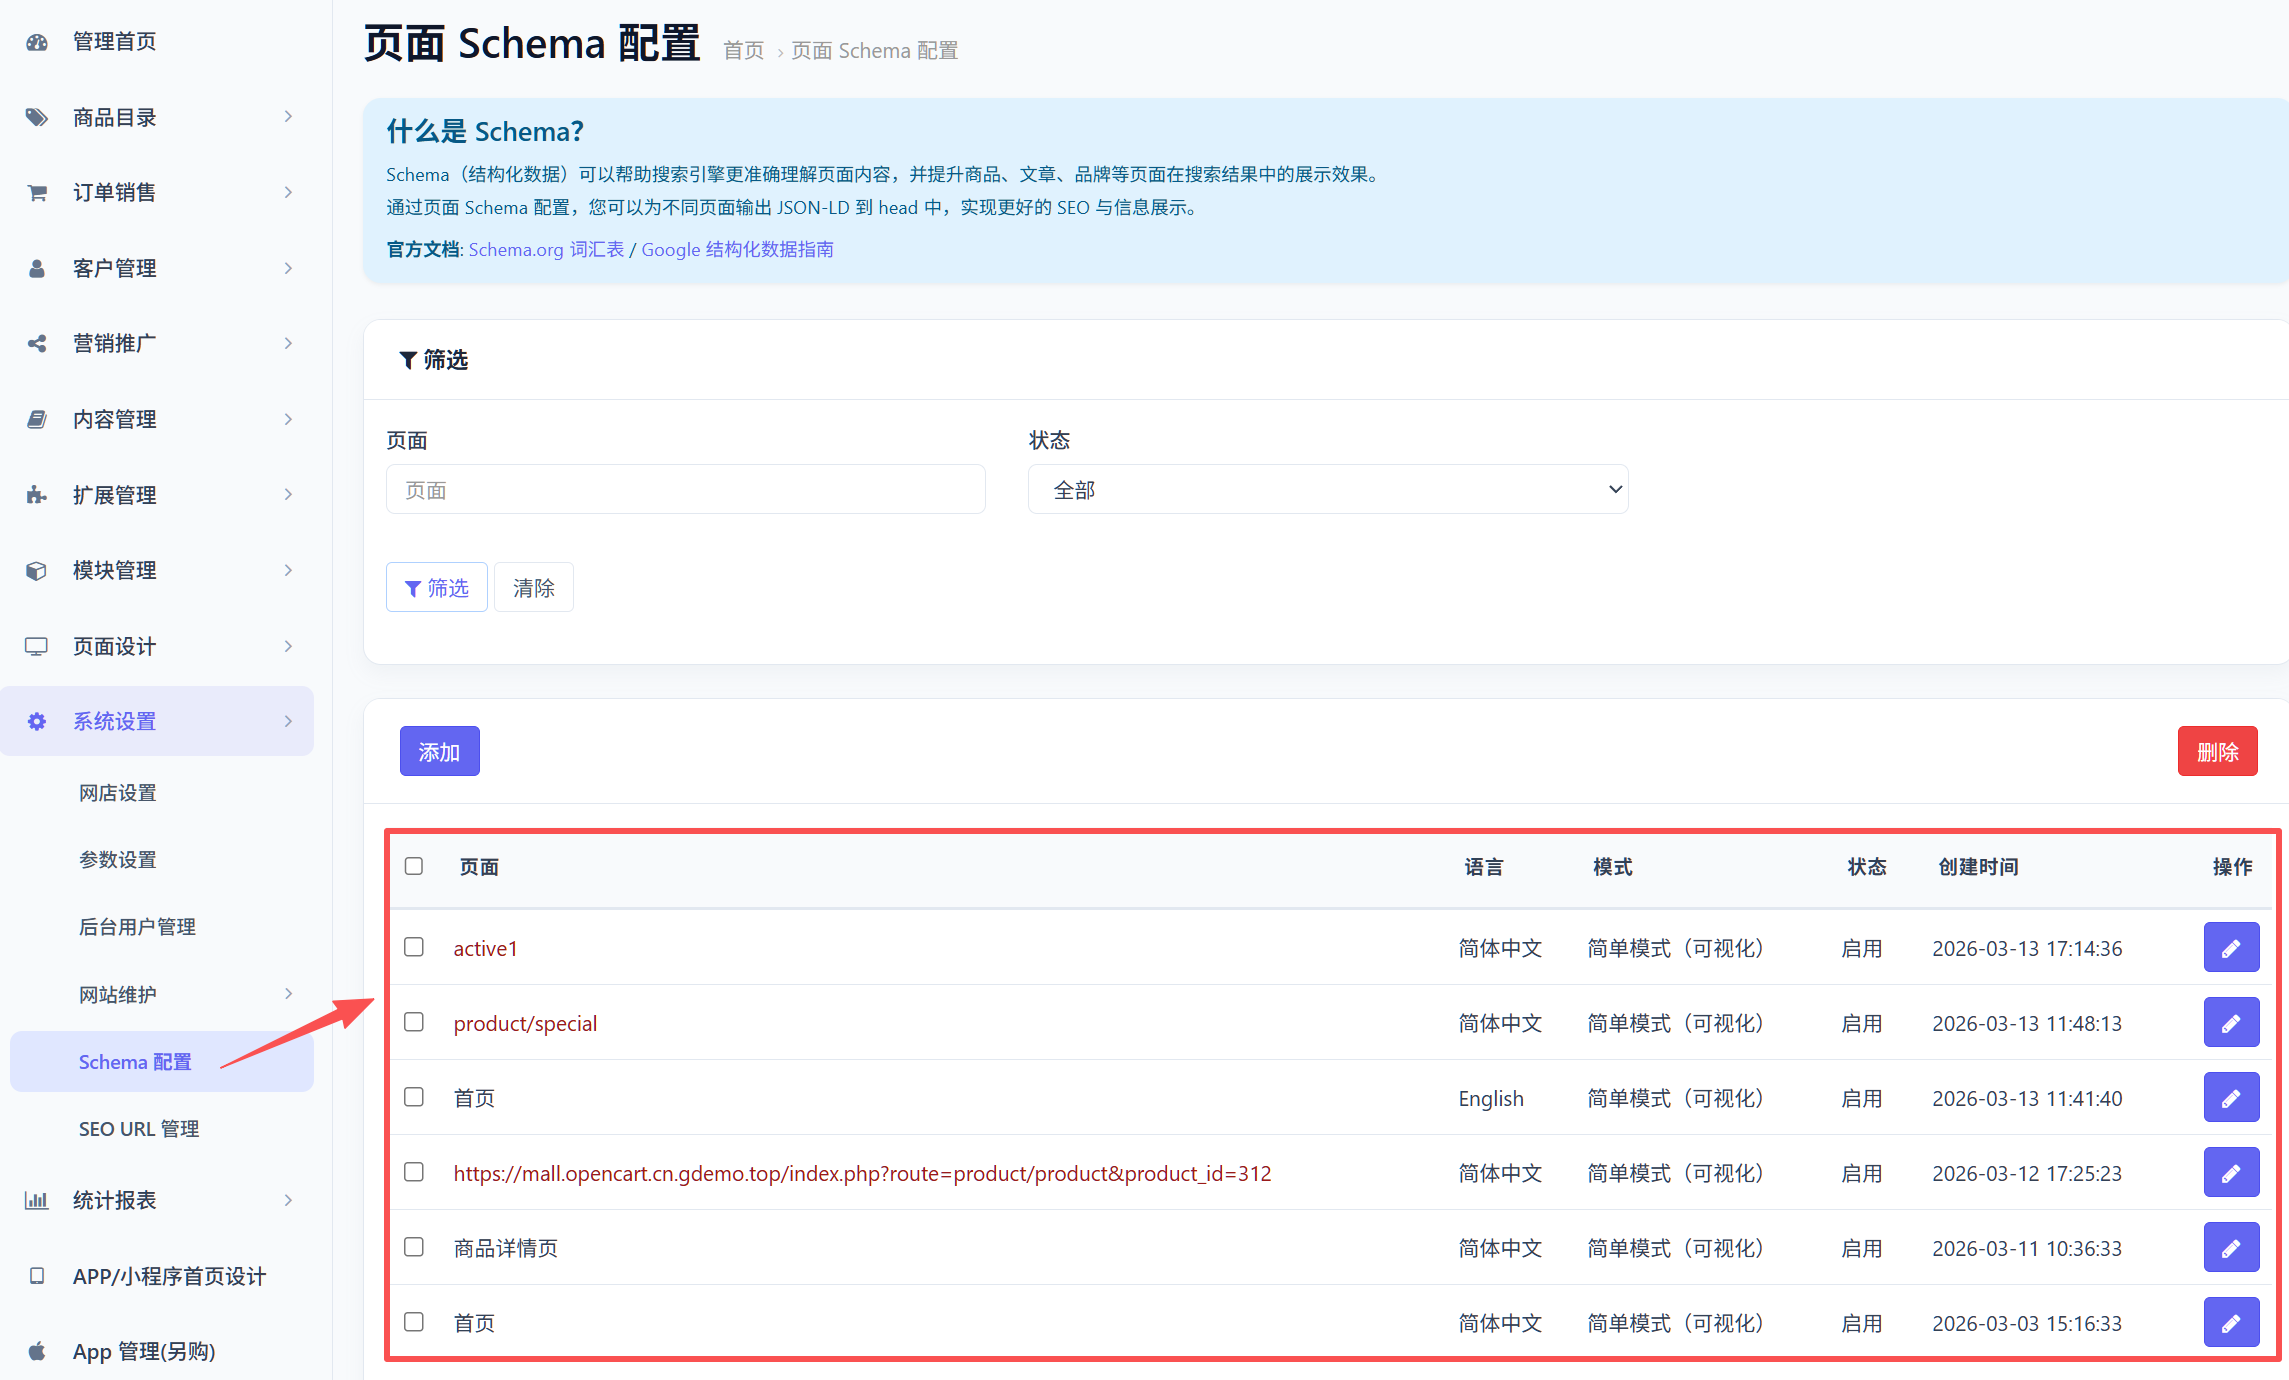The width and height of the screenshot is (2289, 1380).
Task: Click the 首页 breadcrumb link
Action: pyautogui.click(x=743, y=51)
